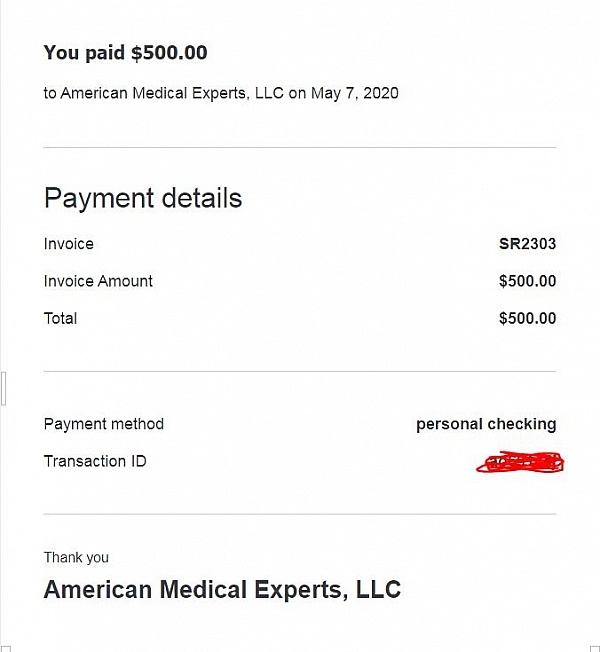Click the Total amount $500.00
The width and height of the screenshot is (600, 652).
click(527, 319)
